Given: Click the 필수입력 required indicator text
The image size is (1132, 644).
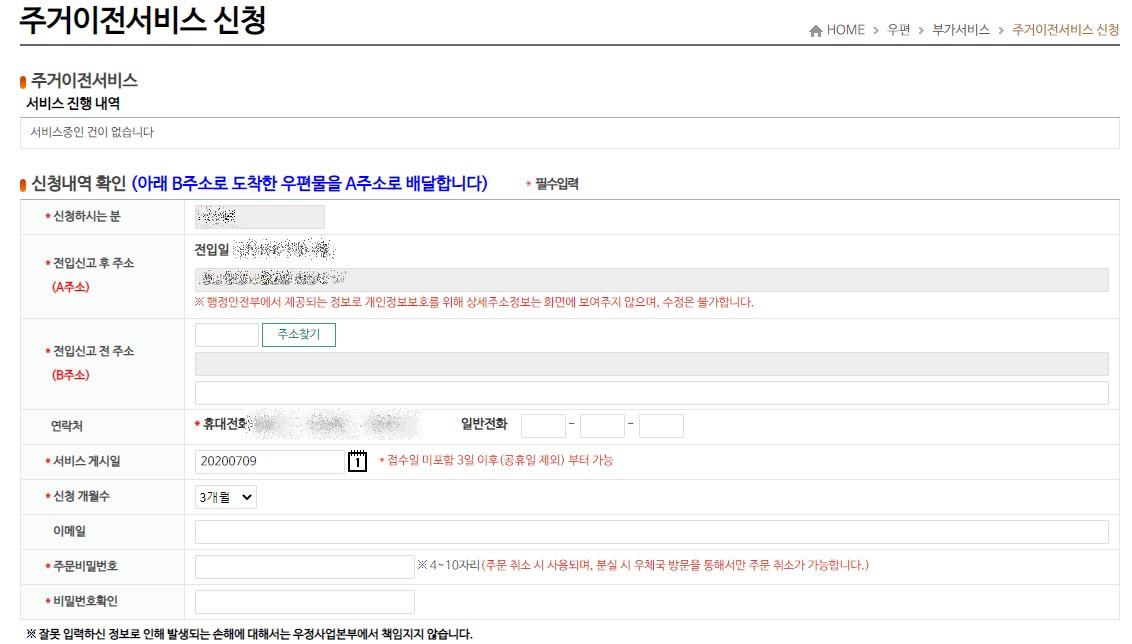Looking at the screenshot, I should point(552,184).
